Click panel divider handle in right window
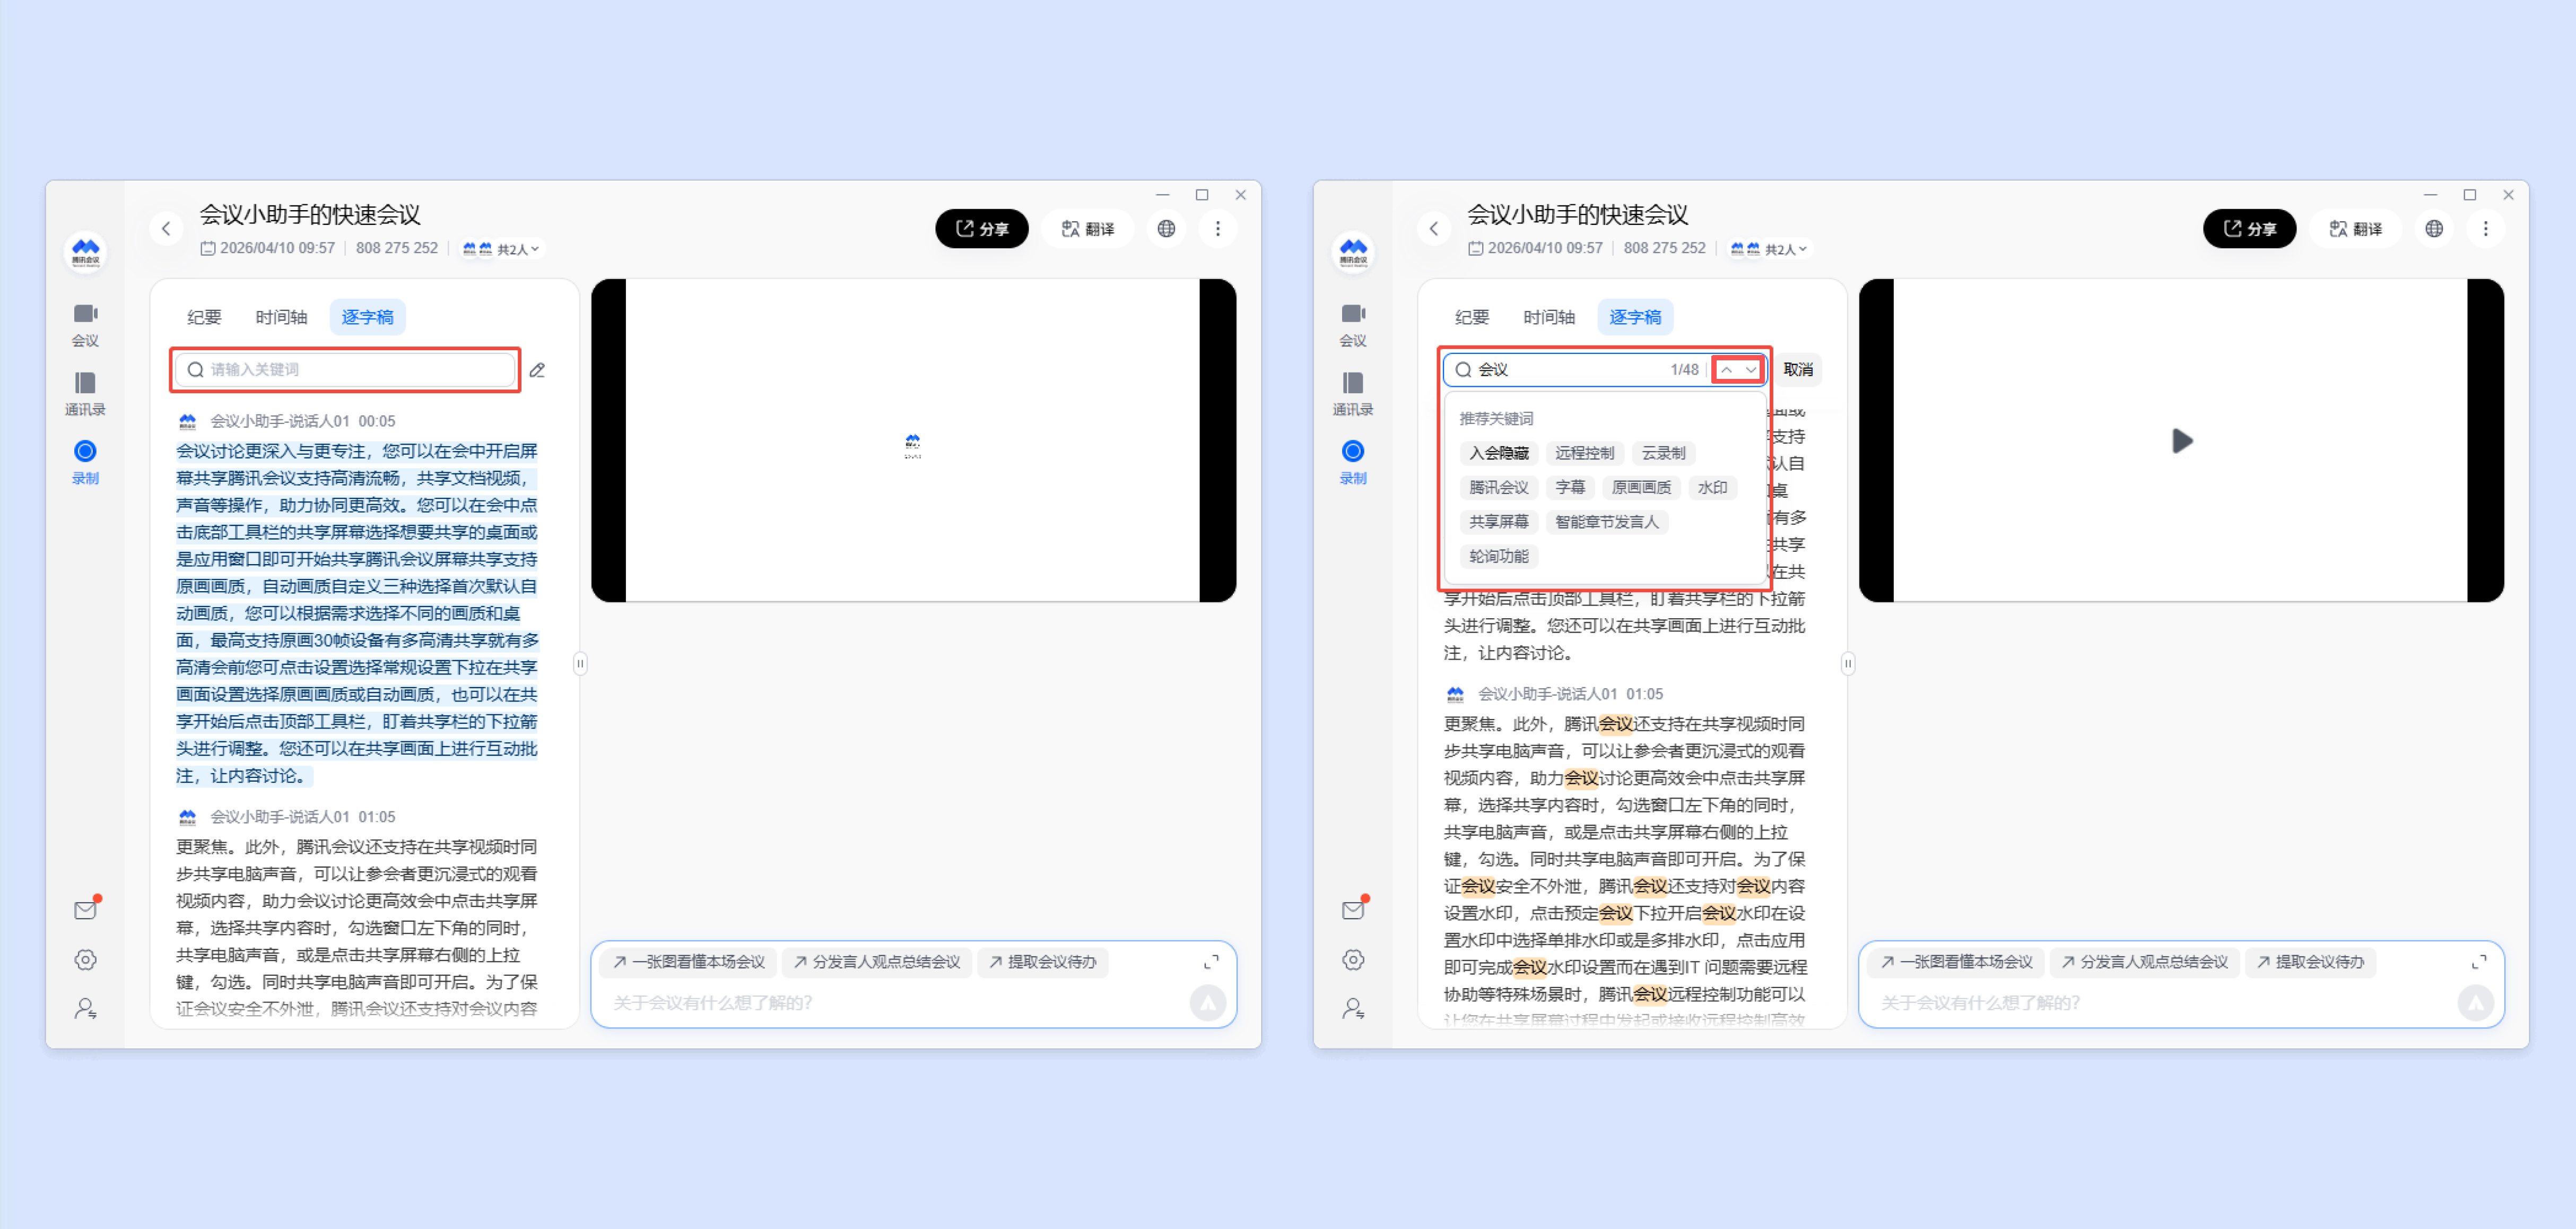 click(x=1848, y=663)
